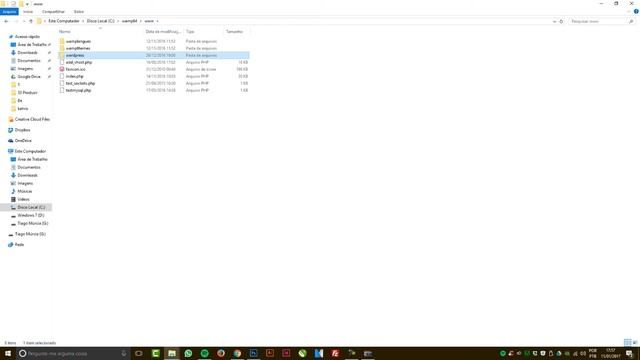Go up one folder level arrow
This screenshot has width=640, height=360.
tap(31, 21)
